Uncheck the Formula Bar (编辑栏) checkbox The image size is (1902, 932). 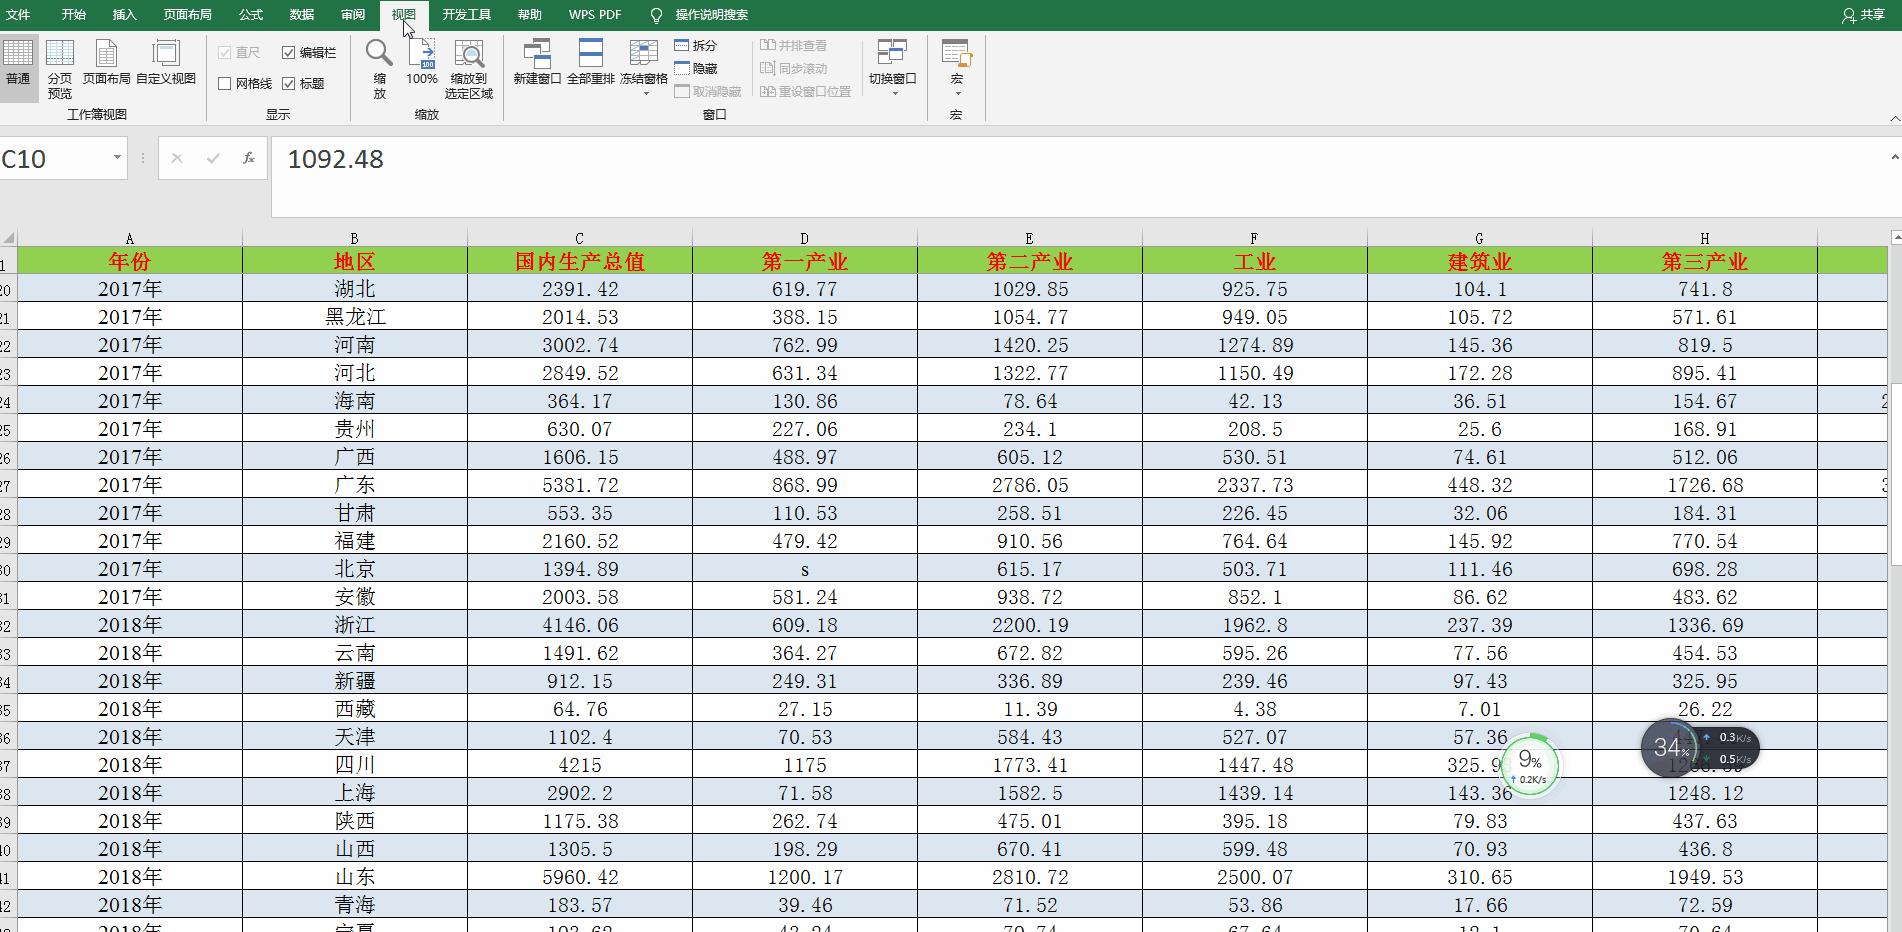pyautogui.click(x=289, y=53)
